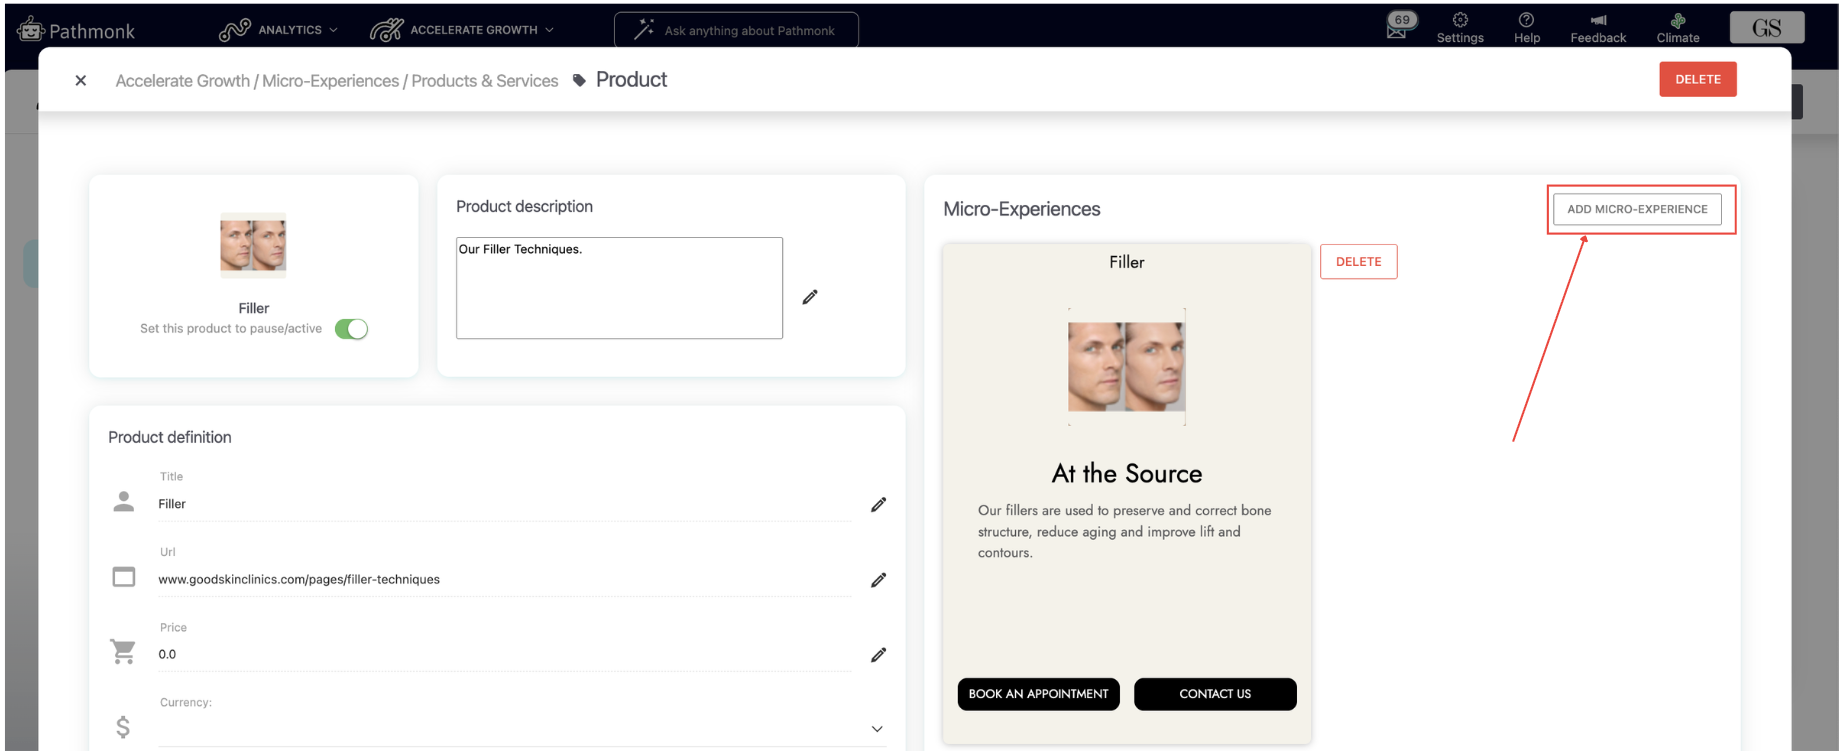Screen dimensions: 1840x752
Task: Edit the Url field pencil icon
Action: tap(878, 580)
